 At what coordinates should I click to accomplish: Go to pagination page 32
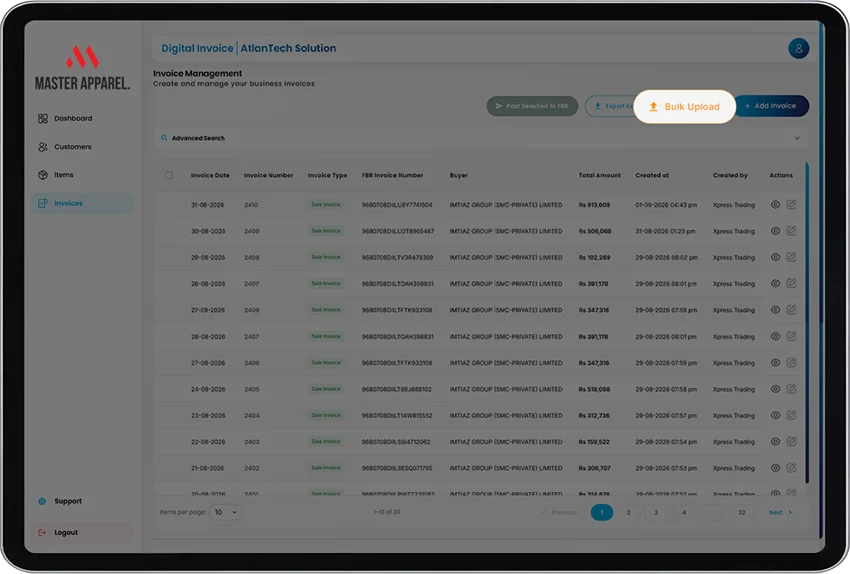point(742,513)
